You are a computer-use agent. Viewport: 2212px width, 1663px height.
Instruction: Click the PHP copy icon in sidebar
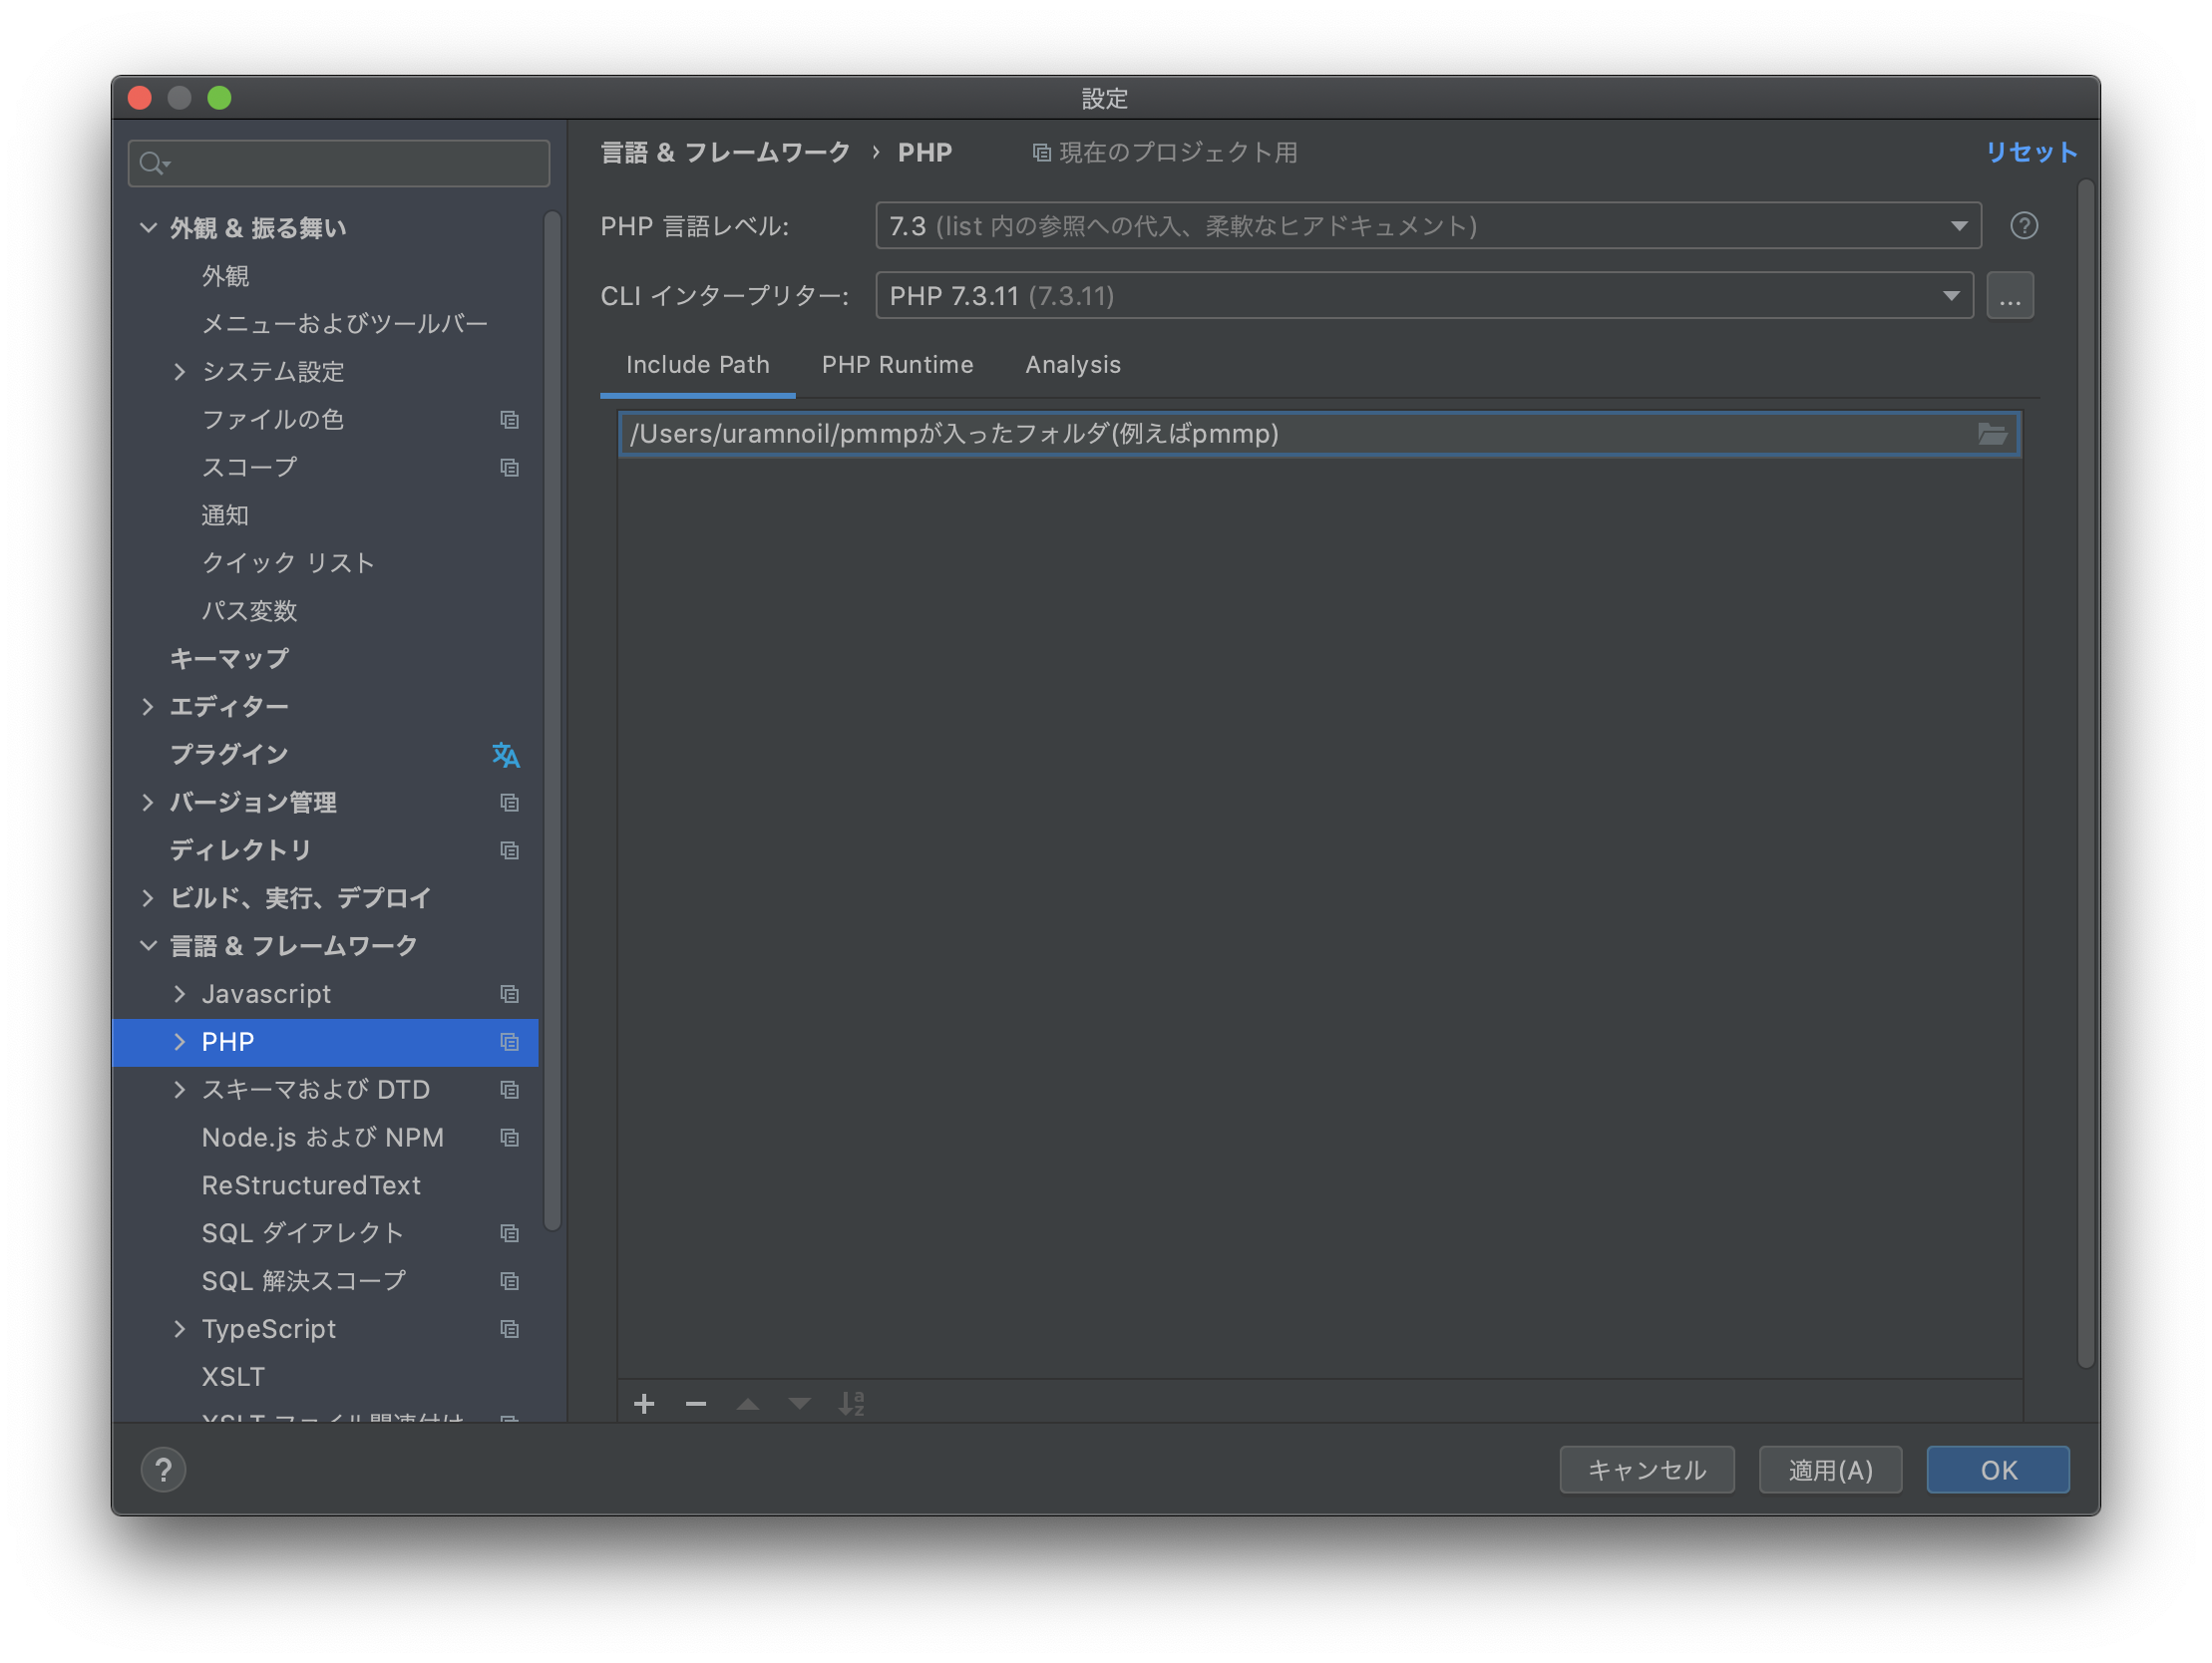point(509,1041)
